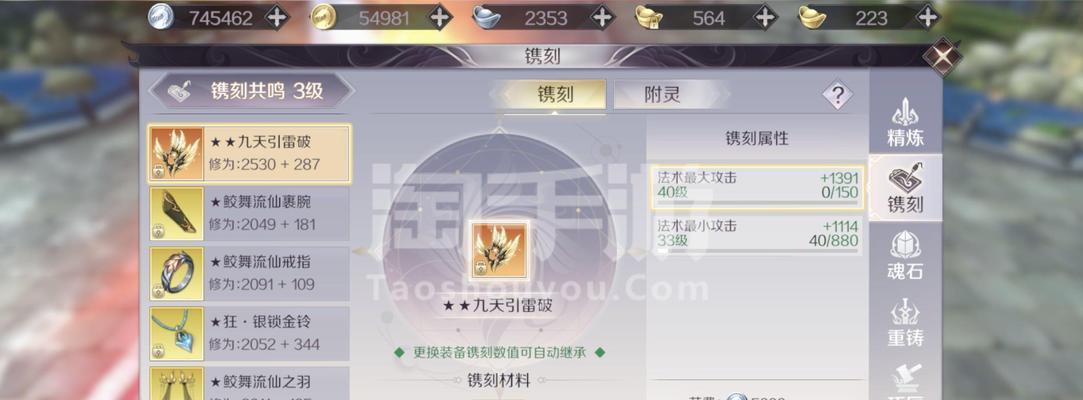Open the 镌刻共鸣 3级 resonance banner

coord(251,91)
